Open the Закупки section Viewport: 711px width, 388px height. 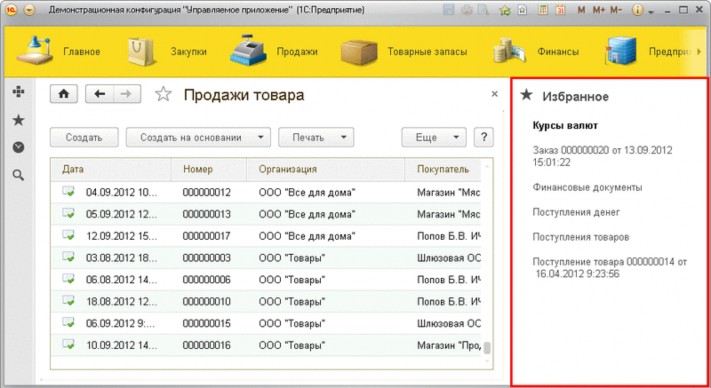[x=167, y=51]
